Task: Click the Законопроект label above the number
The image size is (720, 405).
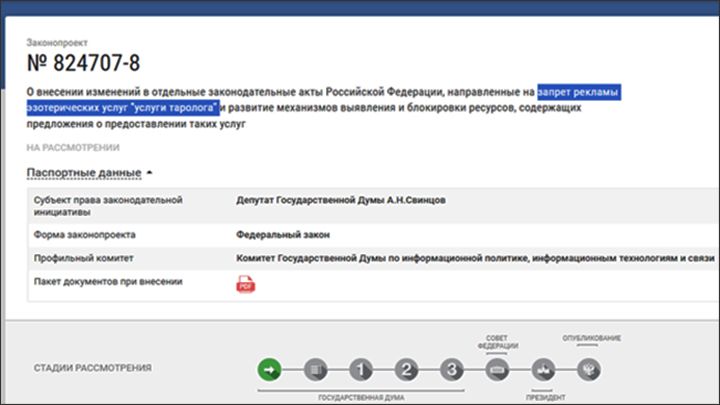Action: click(x=60, y=43)
